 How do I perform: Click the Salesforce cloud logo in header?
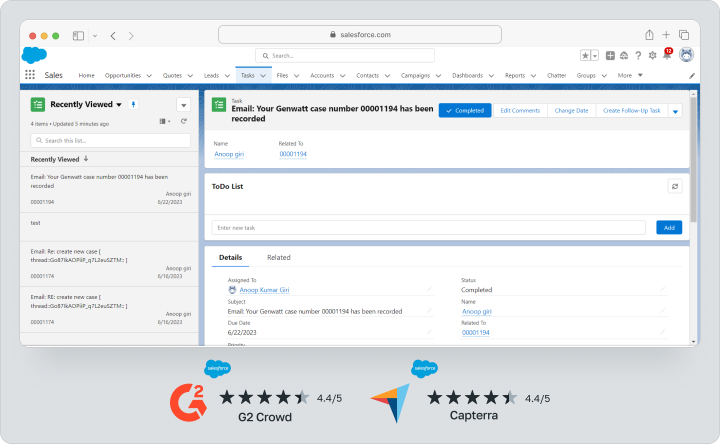[34, 55]
